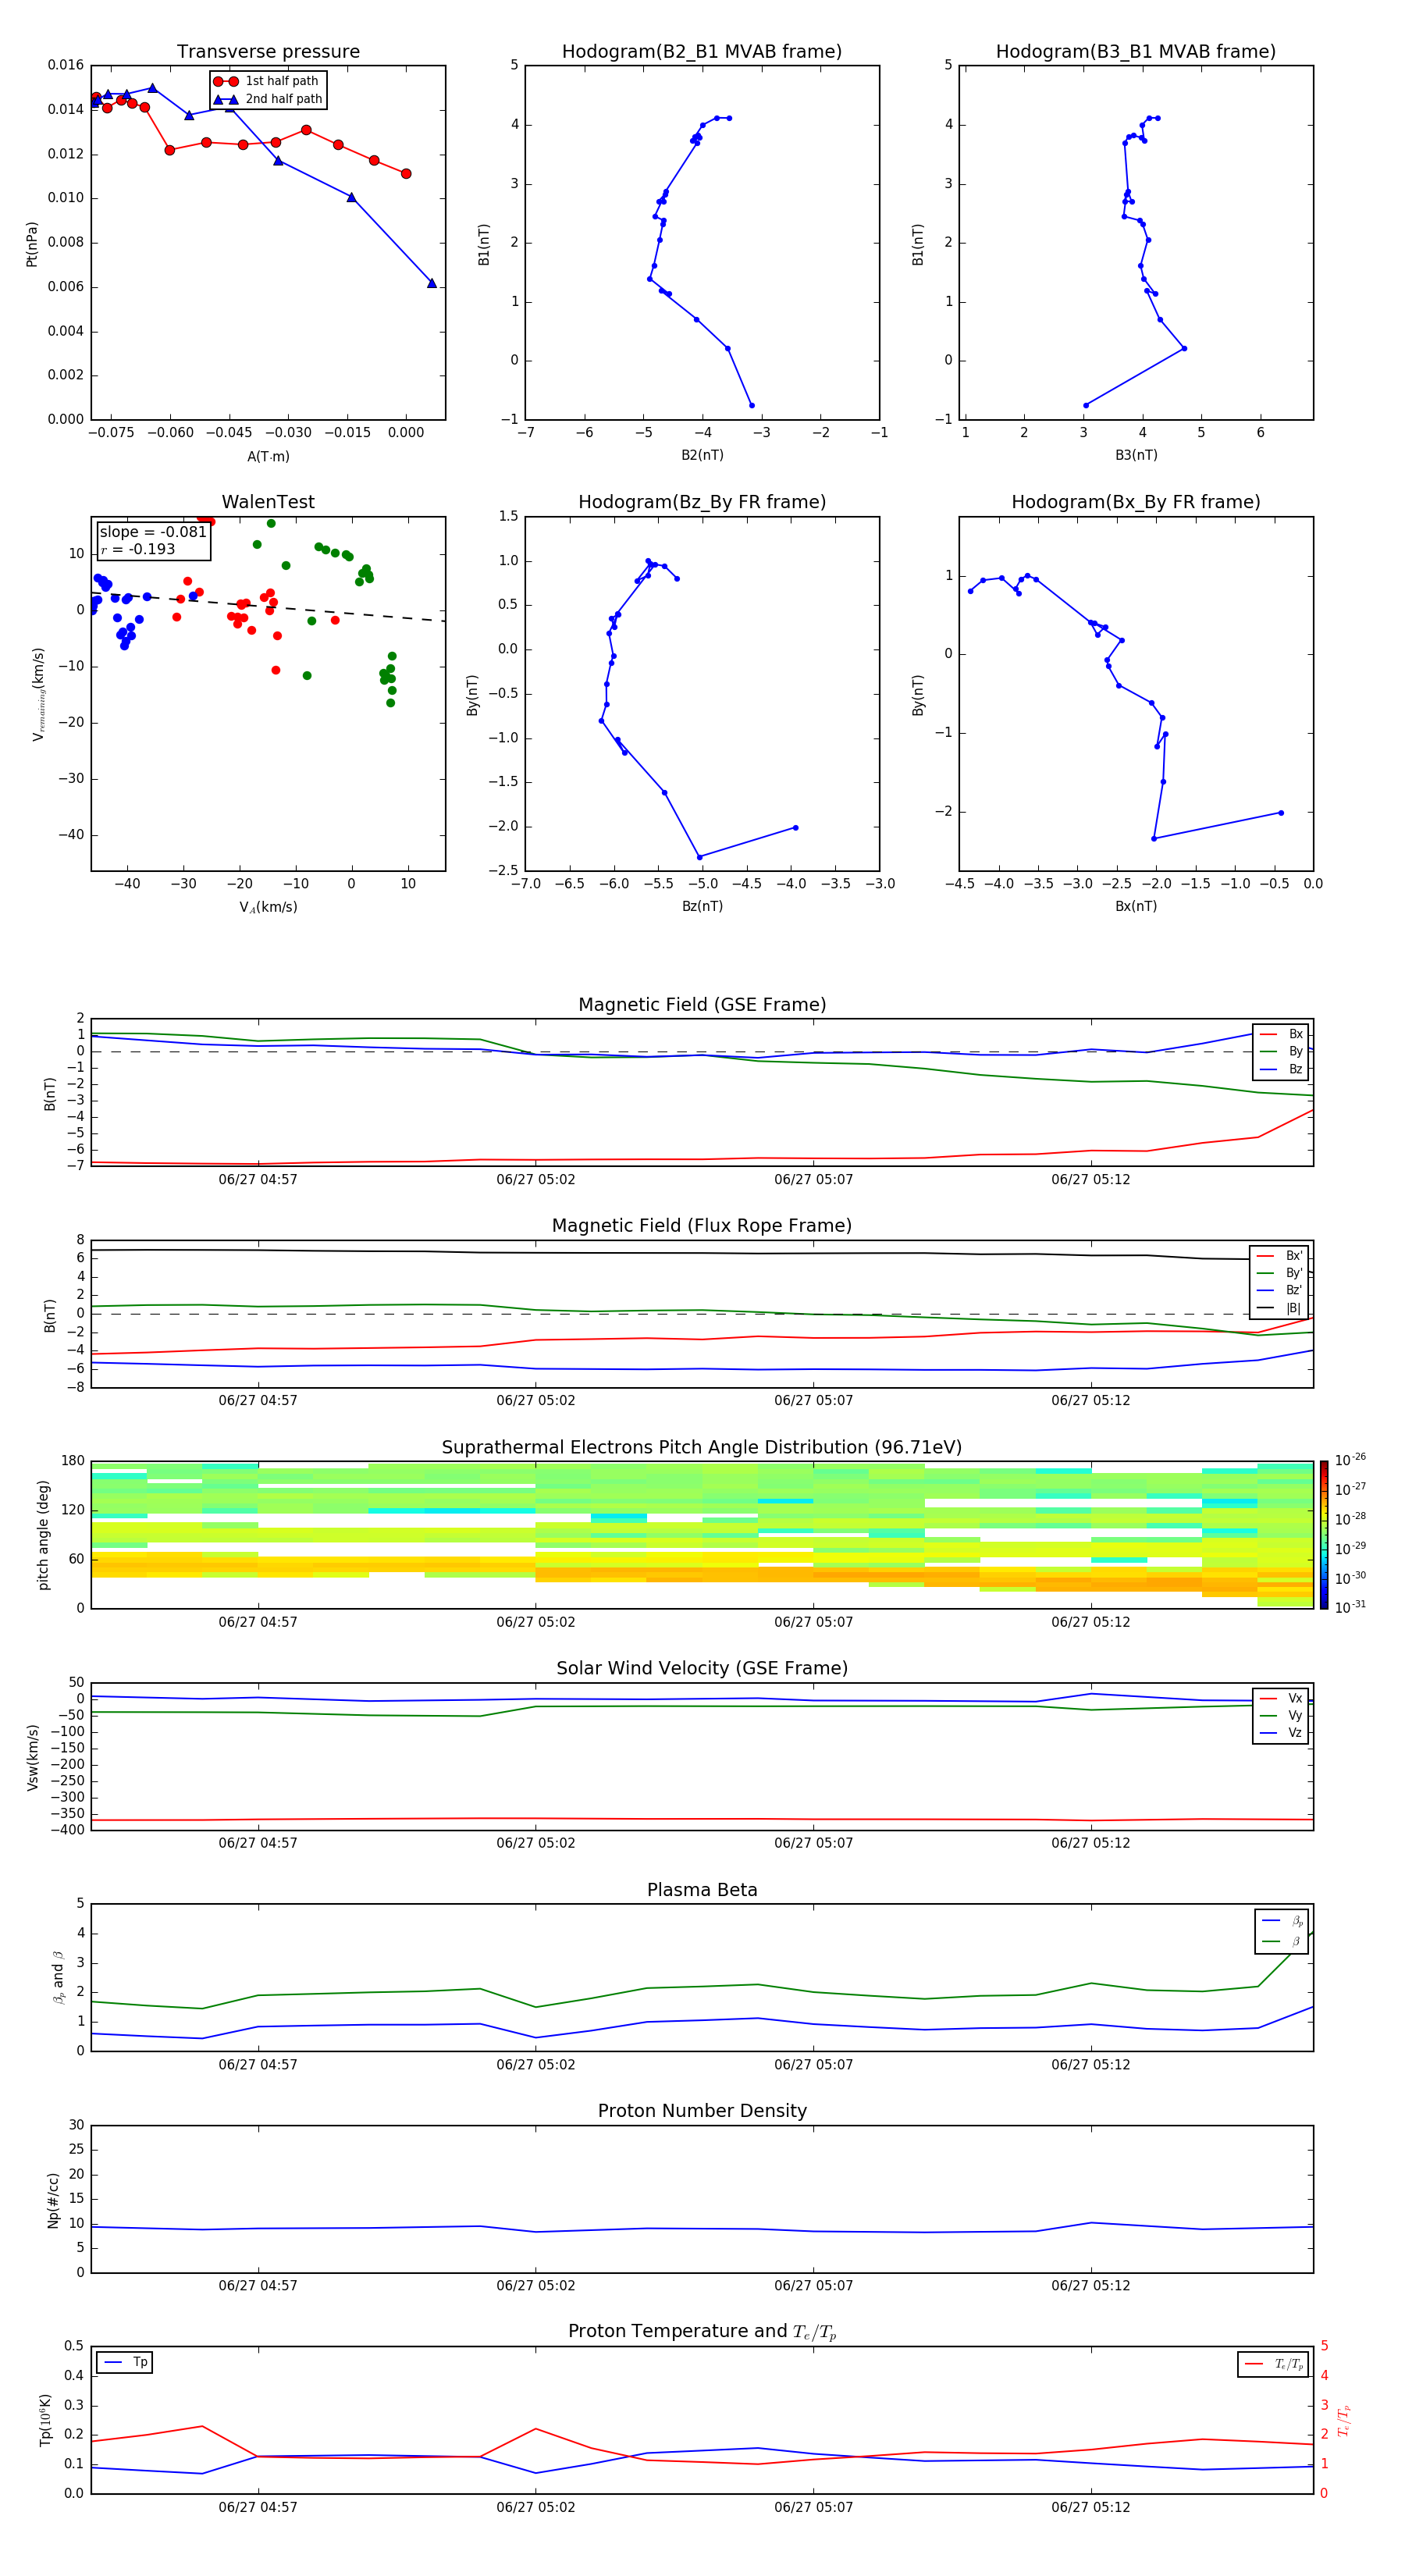This screenshot has height=2576, width=1405.
Task: Click the "Bx(nT)" x-axis label
Action: click(x=1136, y=906)
